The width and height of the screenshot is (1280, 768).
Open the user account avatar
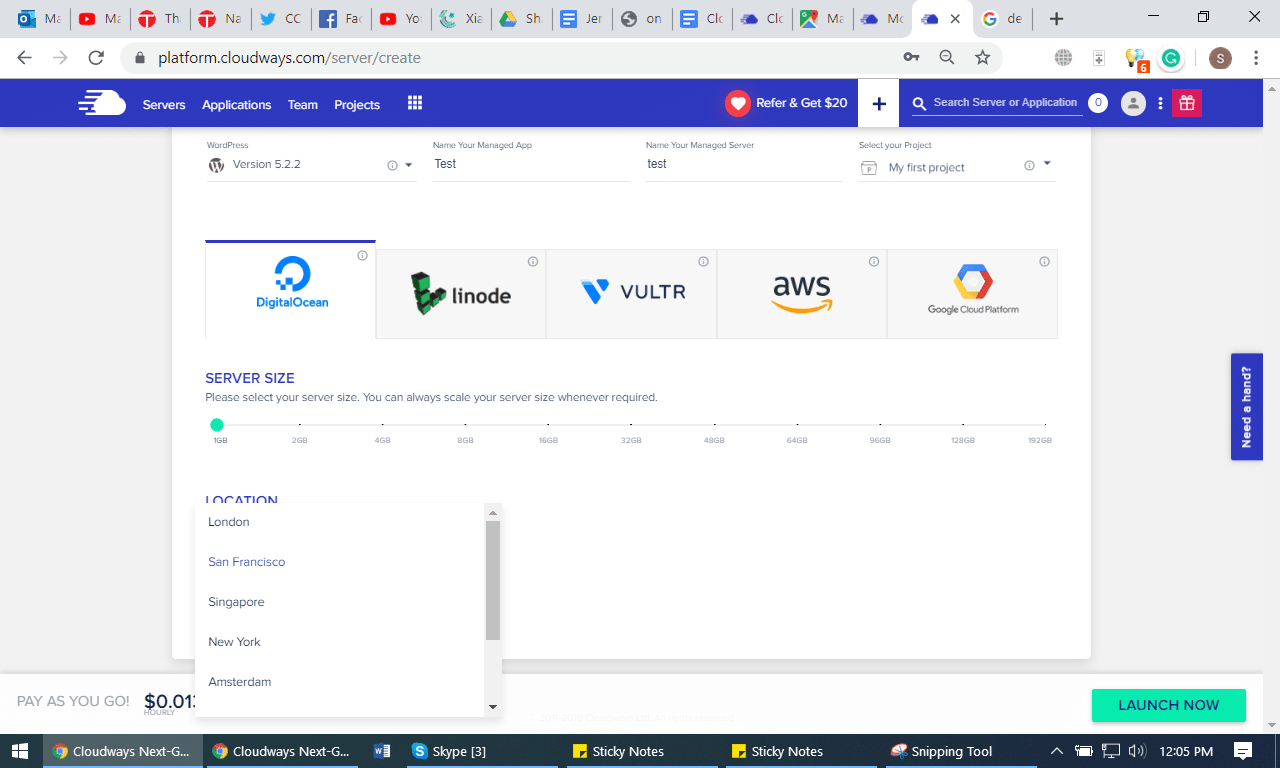(1133, 103)
